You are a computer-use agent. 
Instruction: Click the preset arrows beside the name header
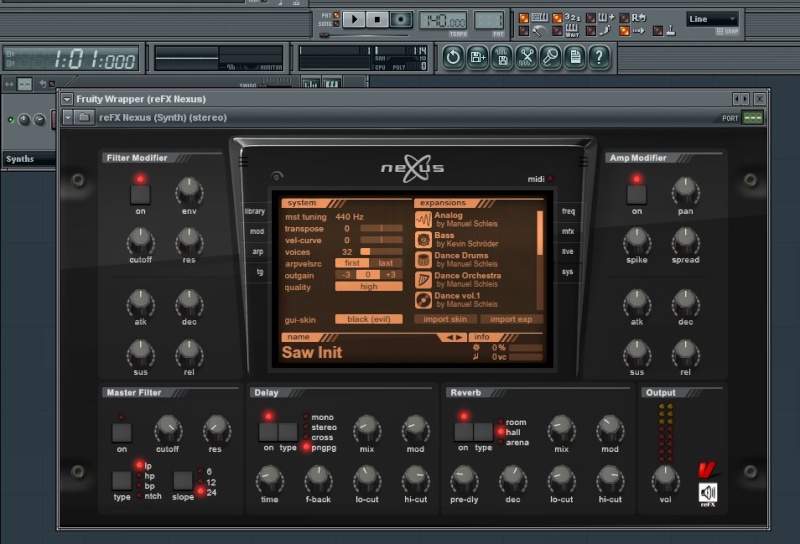coord(452,337)
